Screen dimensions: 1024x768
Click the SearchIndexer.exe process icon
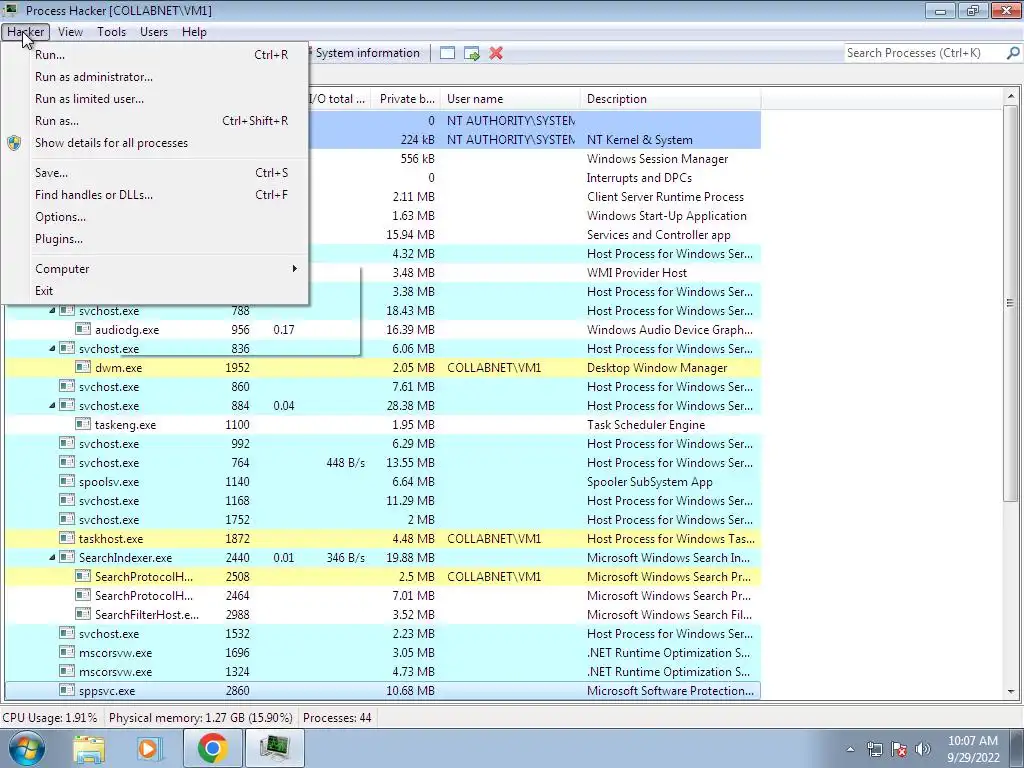tap(67, 557)
